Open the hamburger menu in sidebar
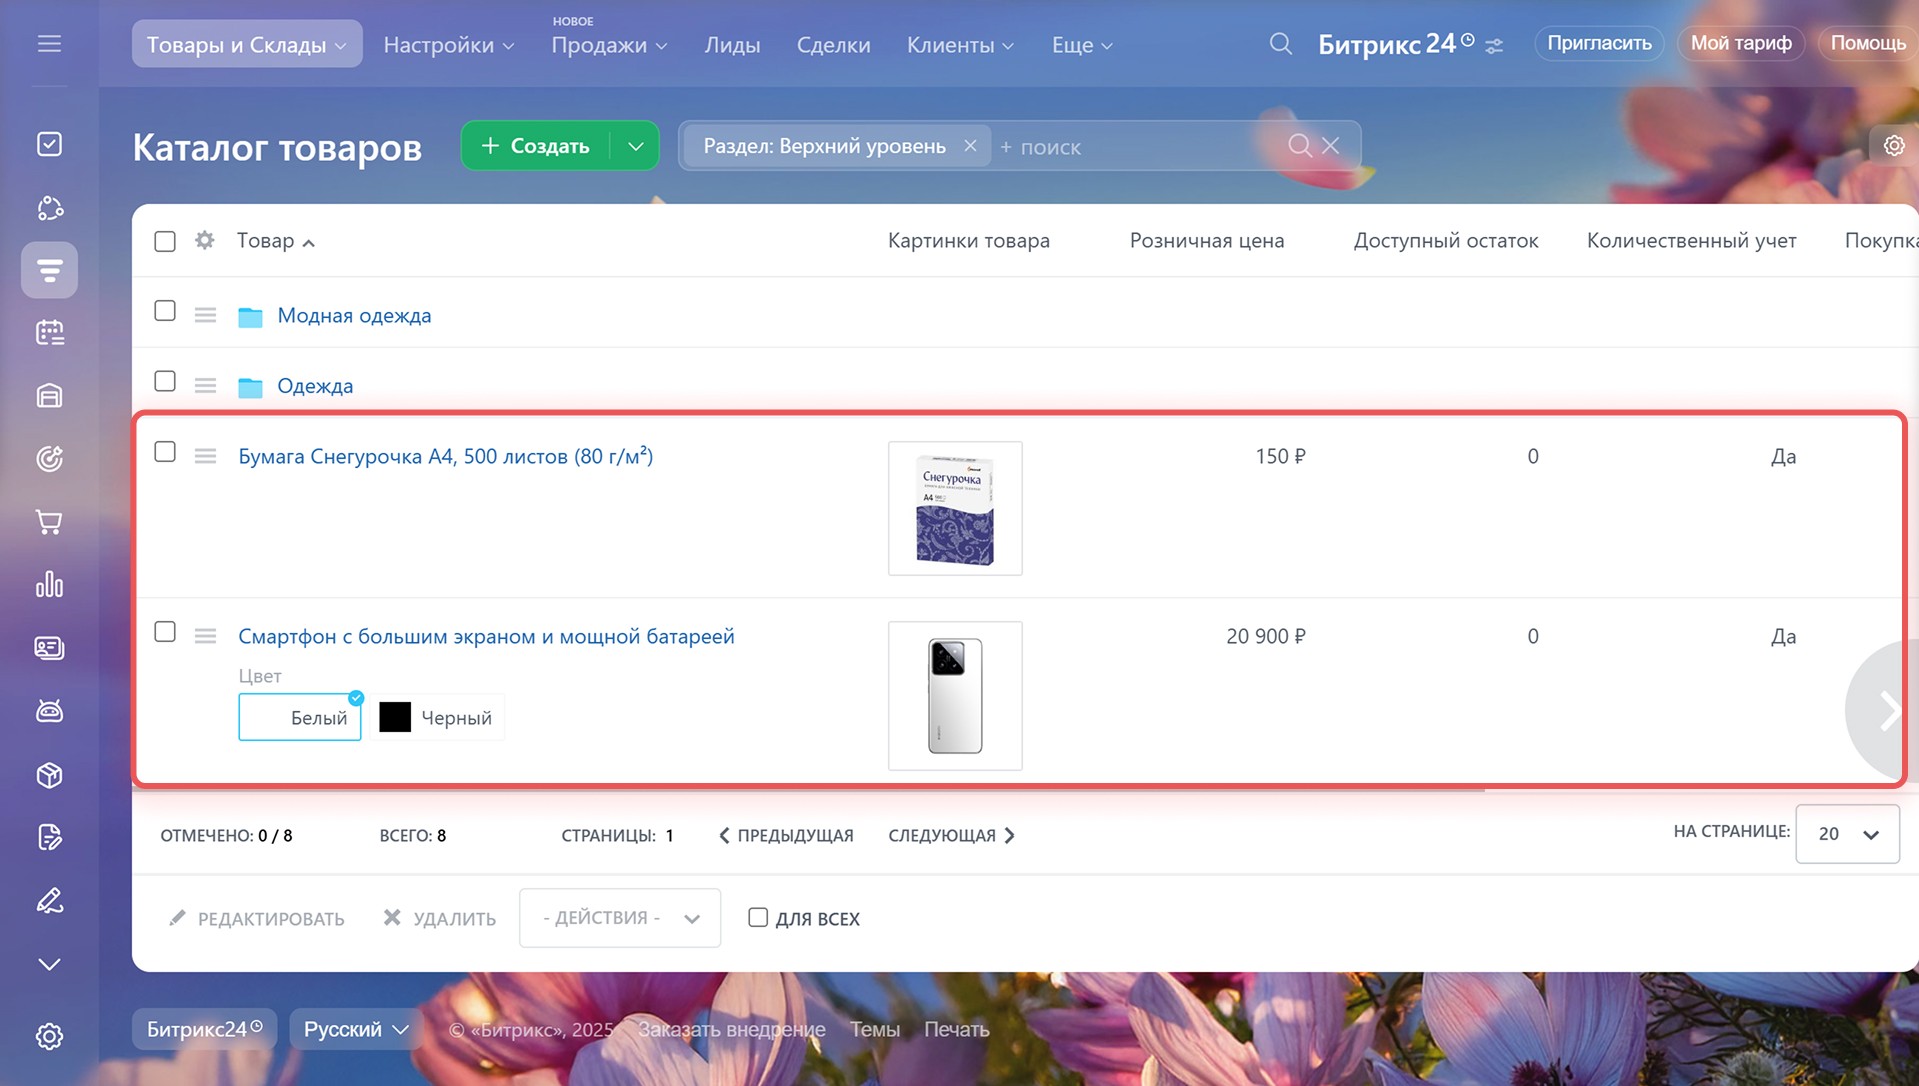The width and height of the screenshot is (1919, 1086). click(49, 44)
